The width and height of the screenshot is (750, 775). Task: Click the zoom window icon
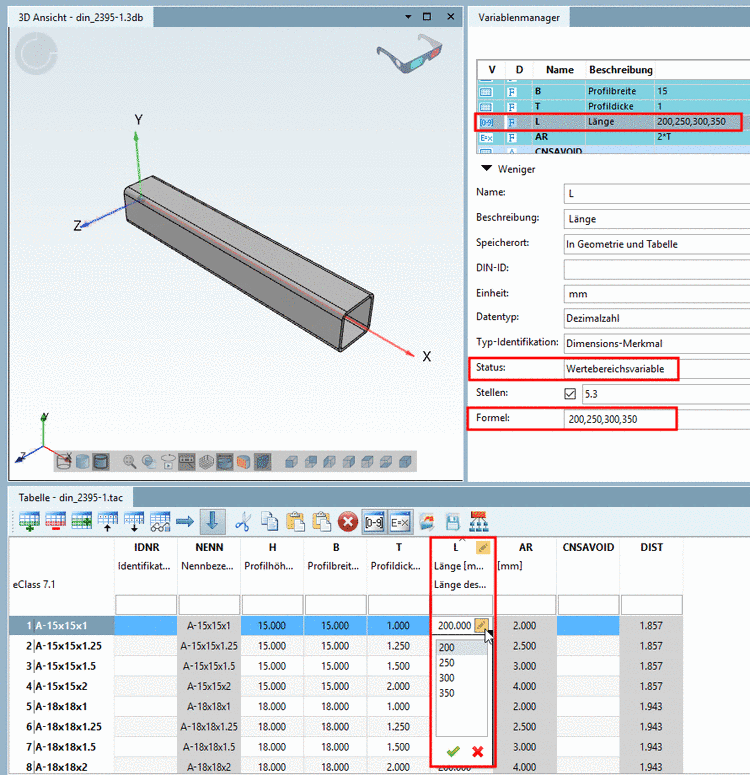148,462
